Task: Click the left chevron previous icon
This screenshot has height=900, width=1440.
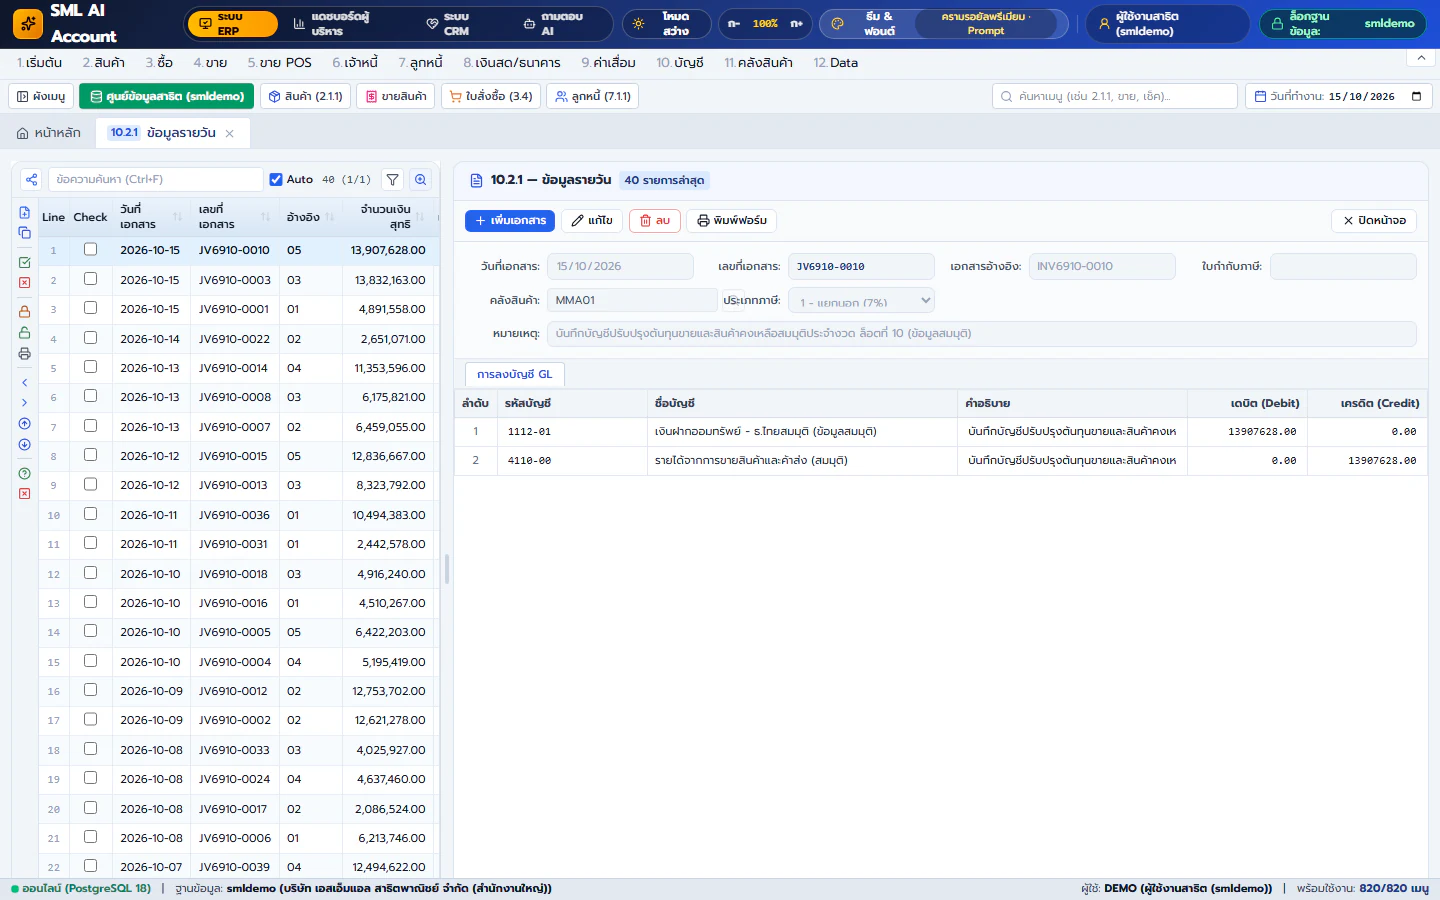Action: [24, 383]
